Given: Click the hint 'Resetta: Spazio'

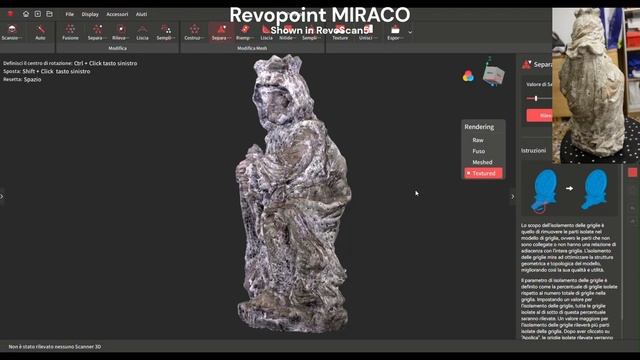Looking at the screenshot, I should (22, 80).
